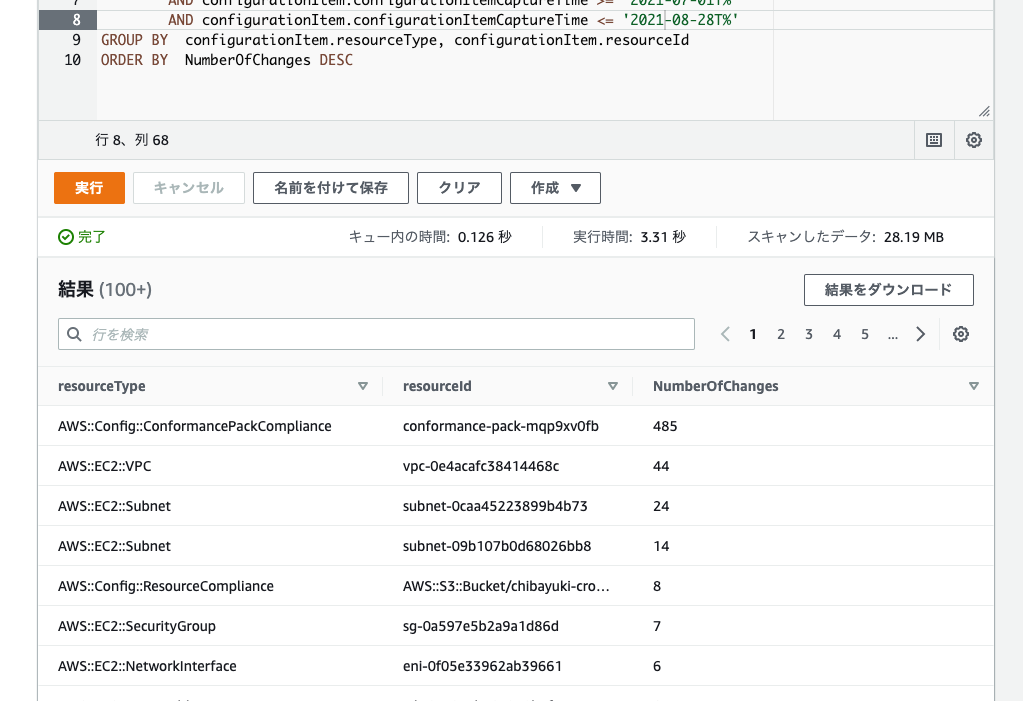
Task: Sort by NumberOfChanges column arrow
Action: tap(973, 386)
